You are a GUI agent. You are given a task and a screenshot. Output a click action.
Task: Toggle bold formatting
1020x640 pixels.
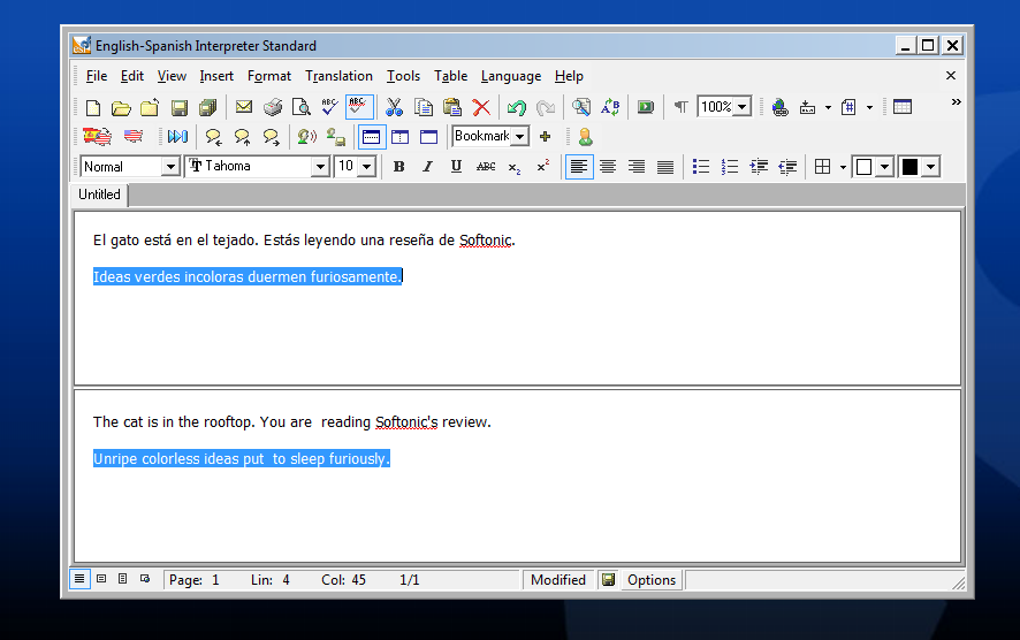(399, 167)
